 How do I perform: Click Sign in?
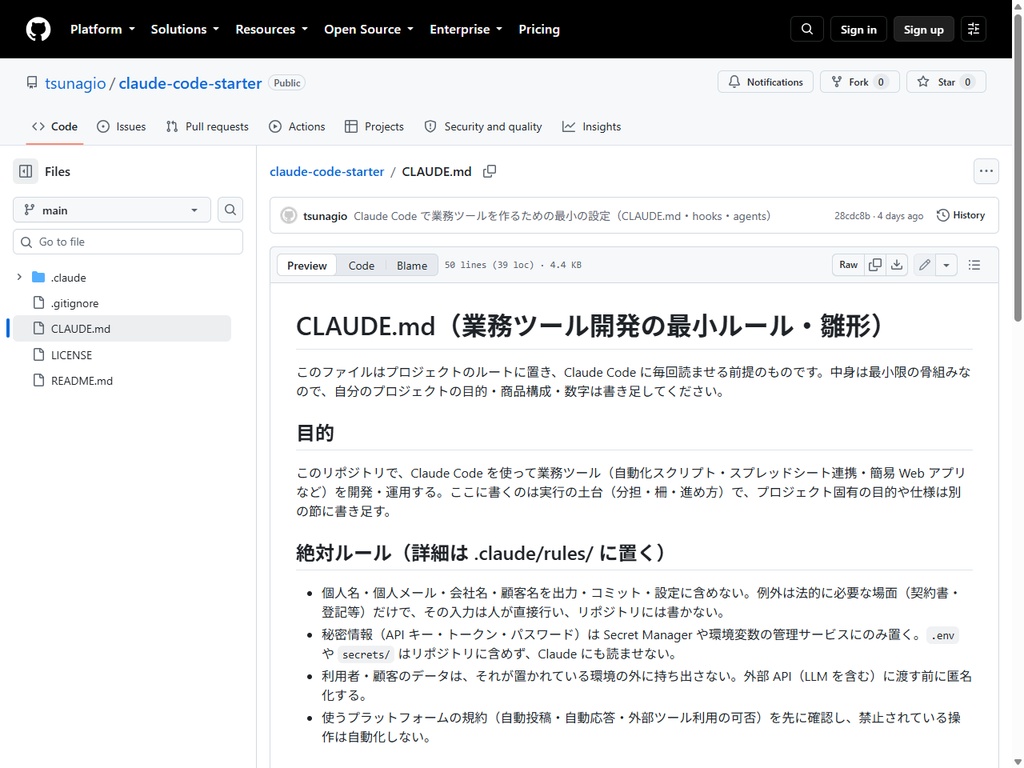[x=858, y=29]
